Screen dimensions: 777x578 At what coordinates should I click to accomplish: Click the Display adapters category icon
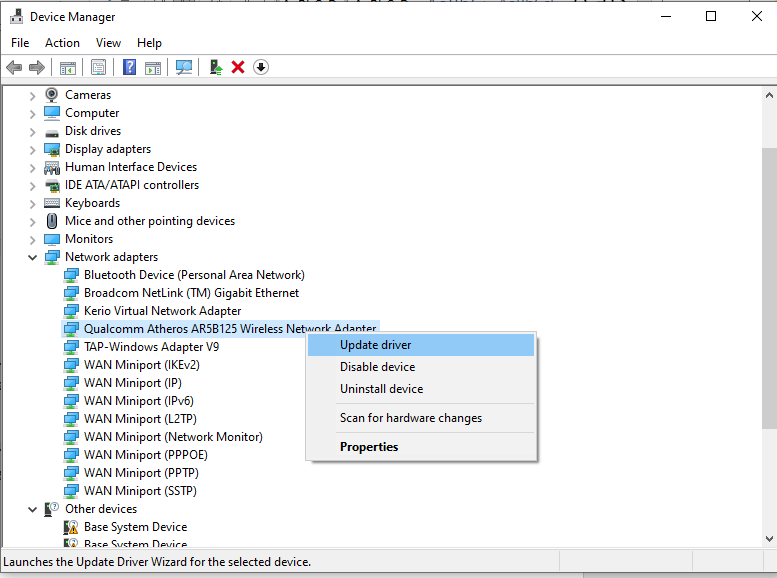52,149
